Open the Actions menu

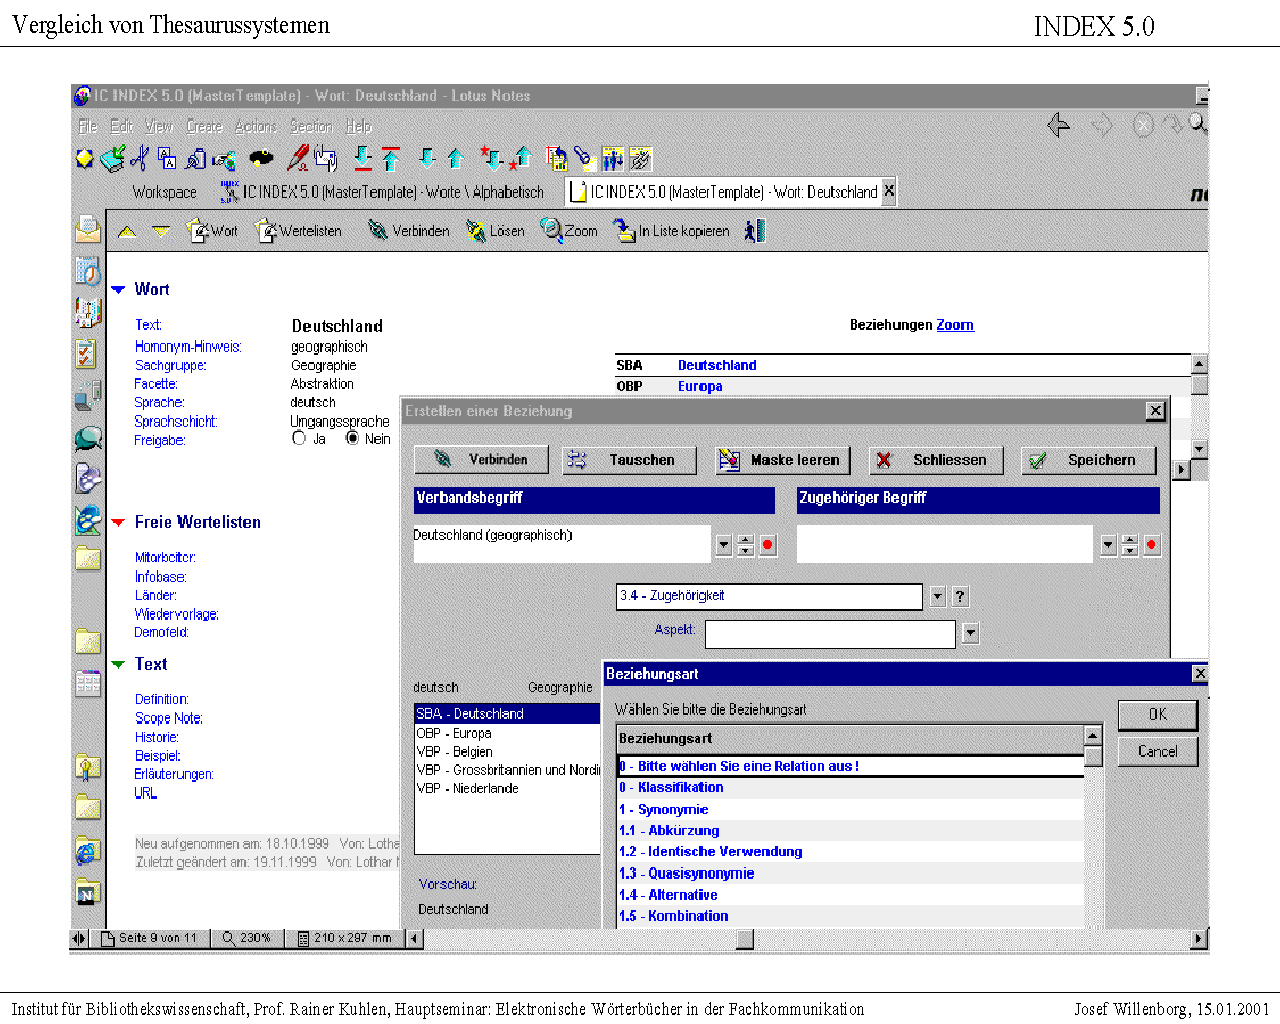point(255,126)
